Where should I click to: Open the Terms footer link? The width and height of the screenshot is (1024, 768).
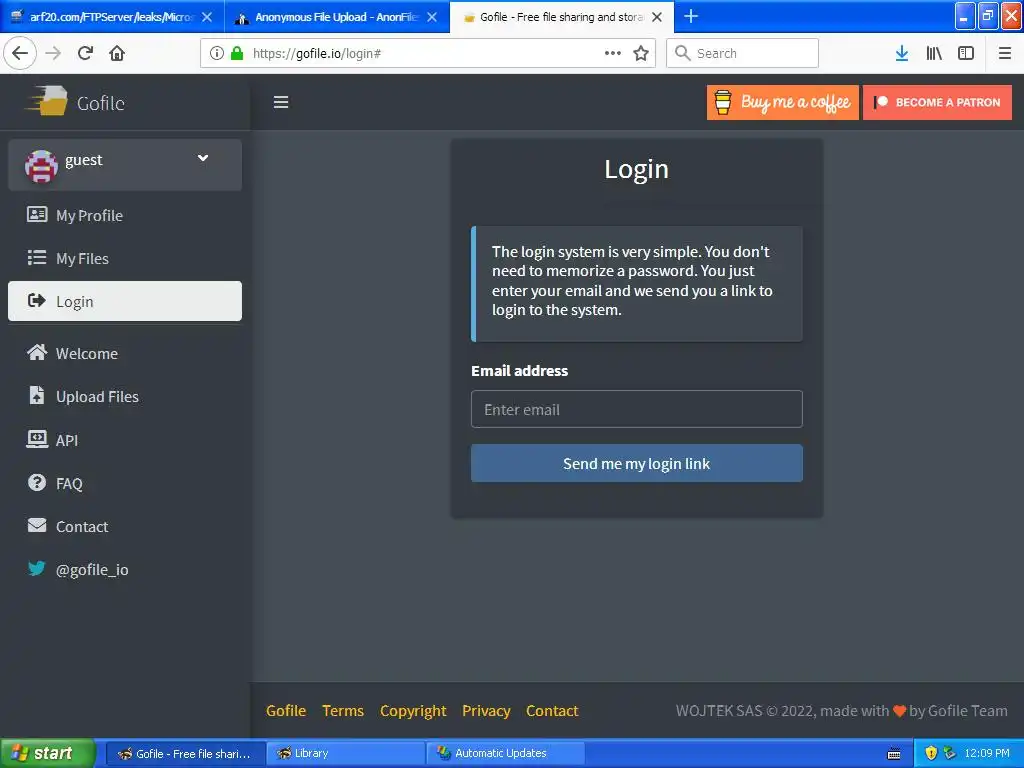click(343, 711)
